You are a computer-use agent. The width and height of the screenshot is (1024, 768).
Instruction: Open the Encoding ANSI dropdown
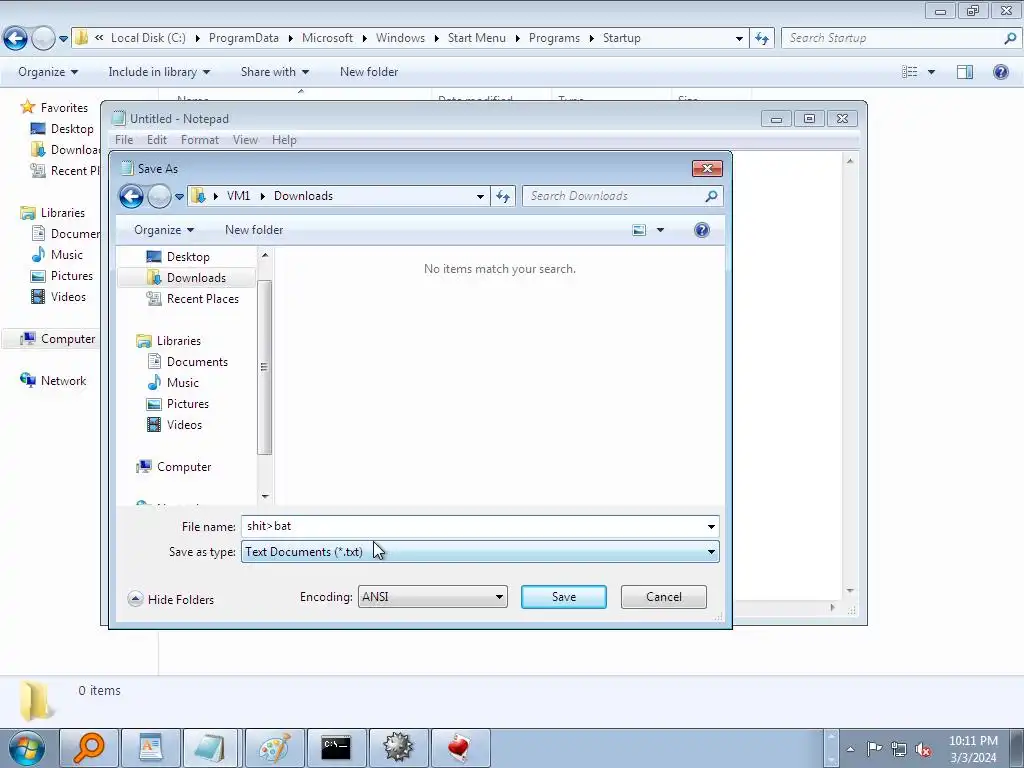click(432, 597)
